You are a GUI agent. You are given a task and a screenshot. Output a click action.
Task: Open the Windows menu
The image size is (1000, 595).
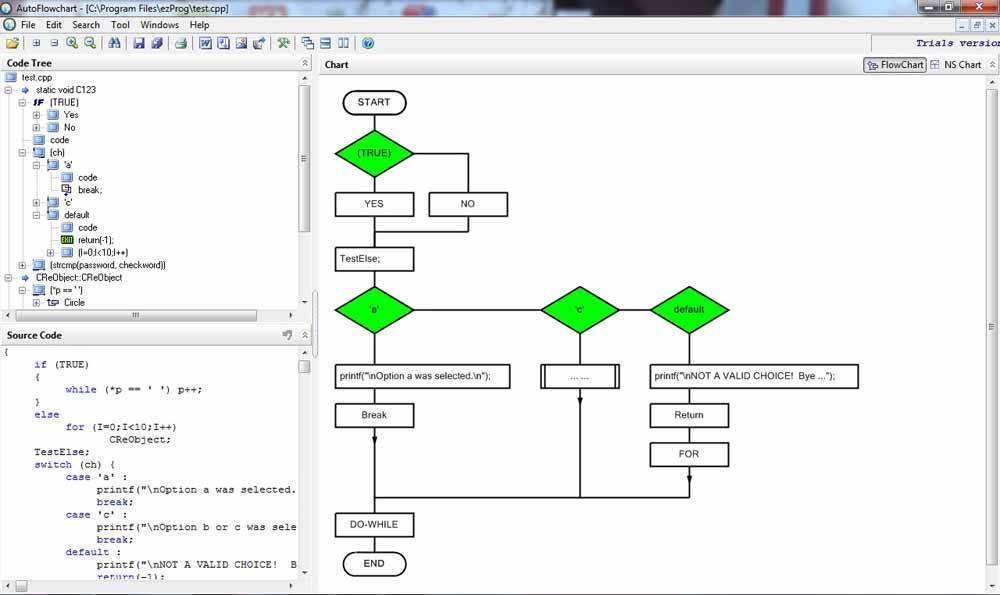[159, 25]
